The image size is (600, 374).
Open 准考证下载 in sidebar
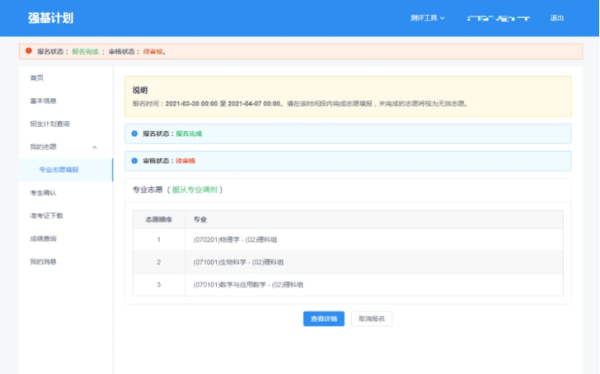[x=46, y=216]
